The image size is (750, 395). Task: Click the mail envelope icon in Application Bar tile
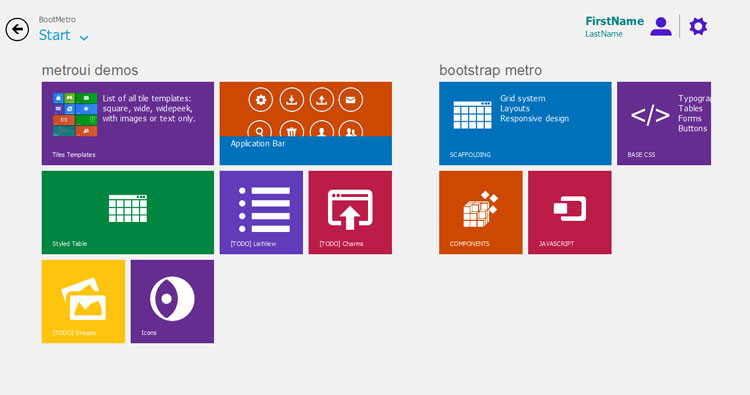[351, 100]
